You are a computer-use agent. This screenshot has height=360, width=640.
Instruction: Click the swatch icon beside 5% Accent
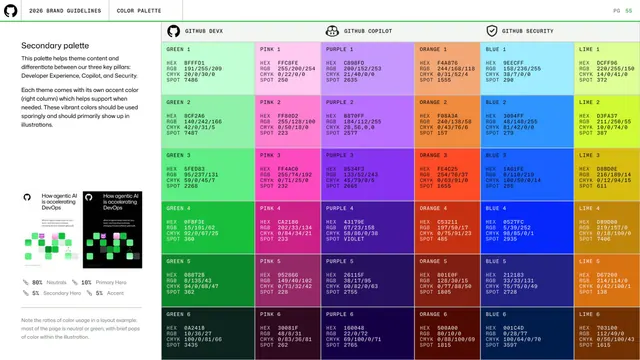tap(89, 293)
